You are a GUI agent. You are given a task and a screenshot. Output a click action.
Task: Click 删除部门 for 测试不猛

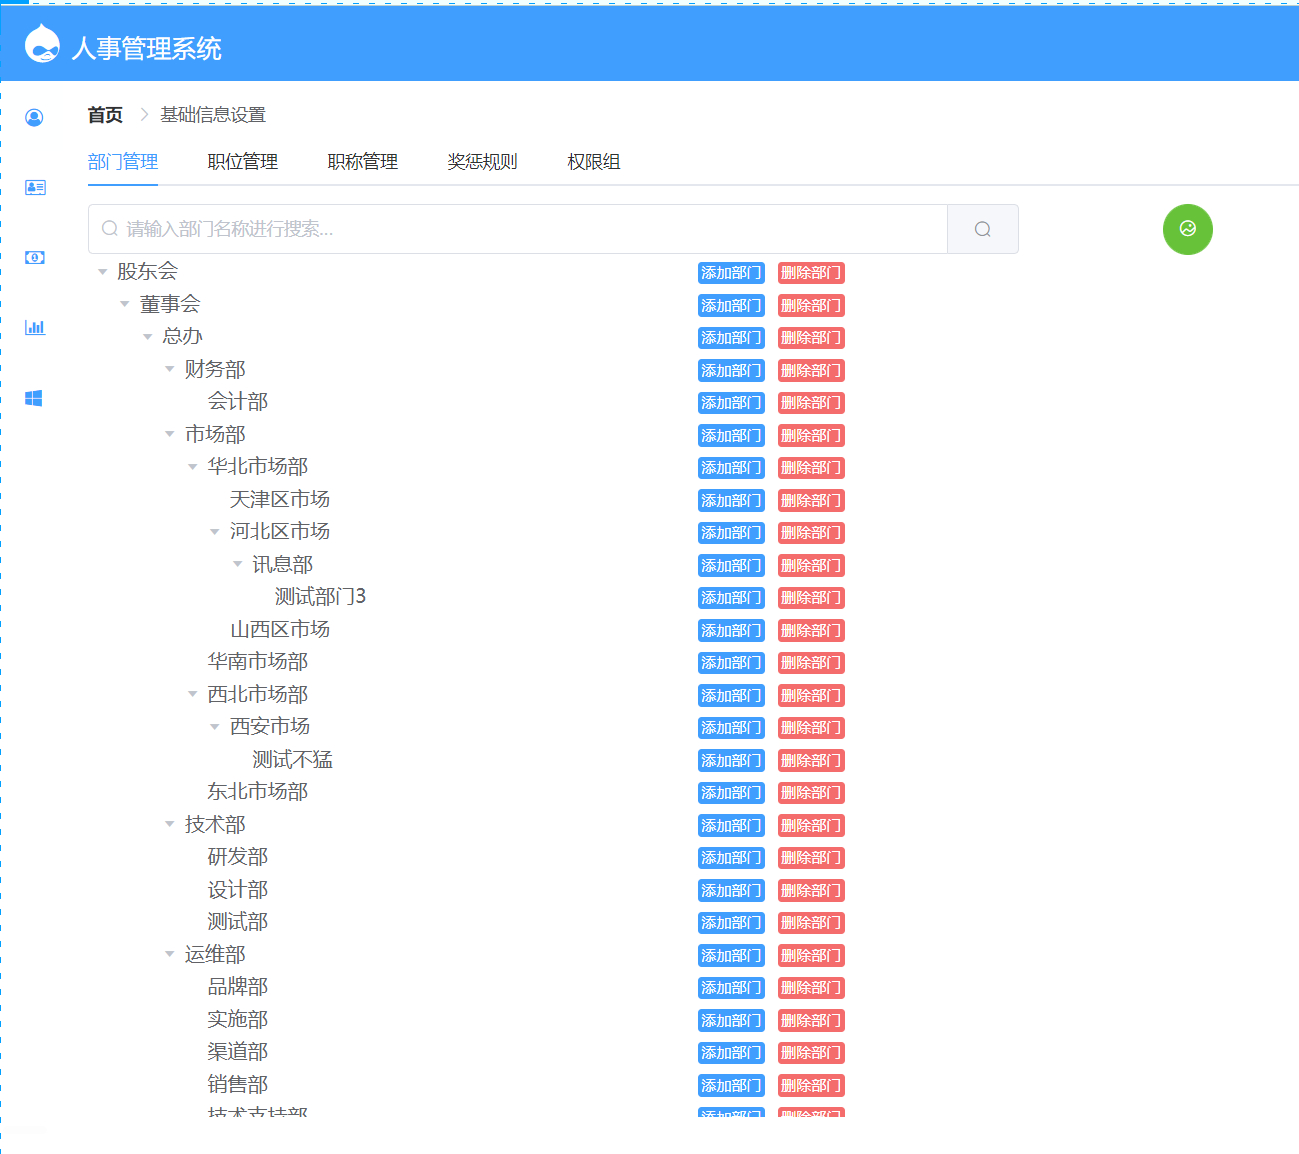(x=811, y=760)
